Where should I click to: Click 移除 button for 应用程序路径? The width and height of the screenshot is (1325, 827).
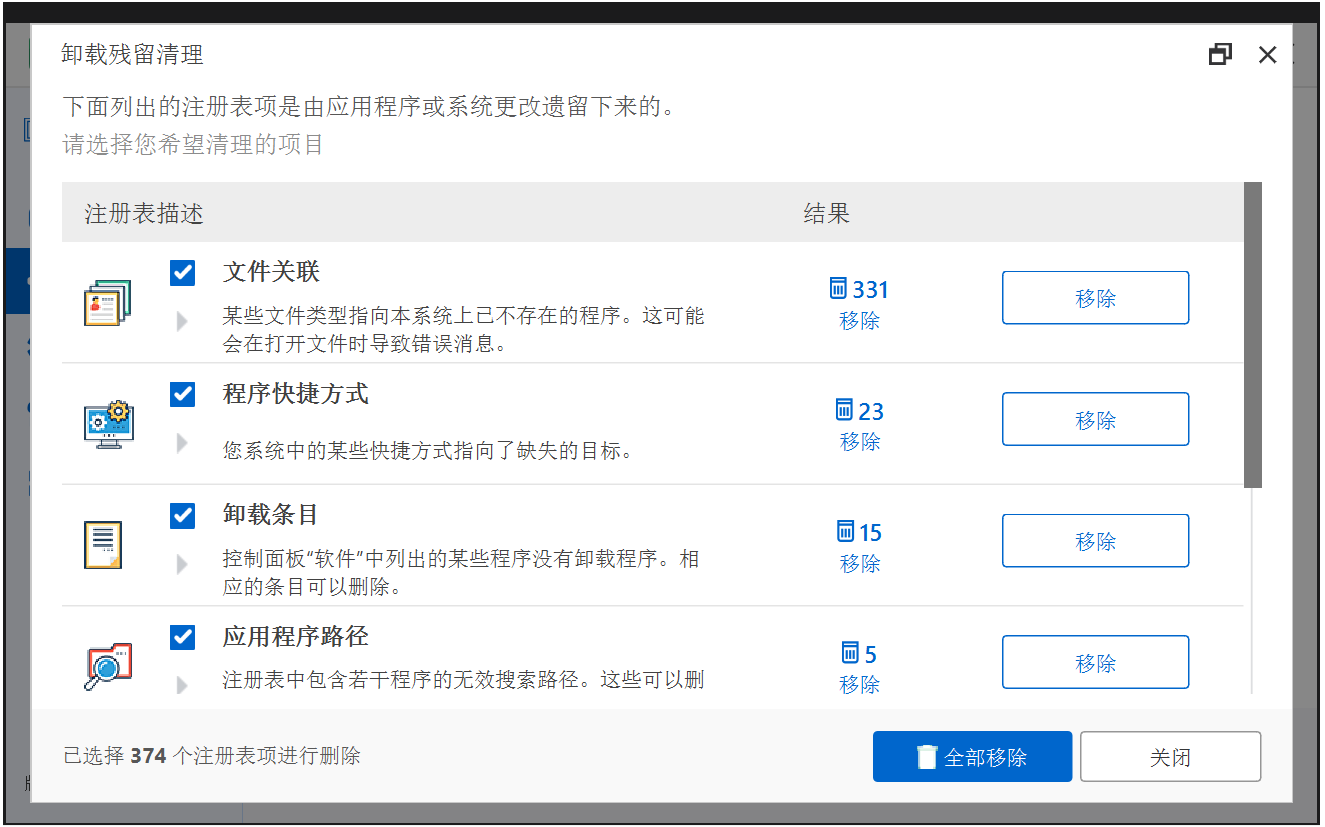coord(1095,662)
